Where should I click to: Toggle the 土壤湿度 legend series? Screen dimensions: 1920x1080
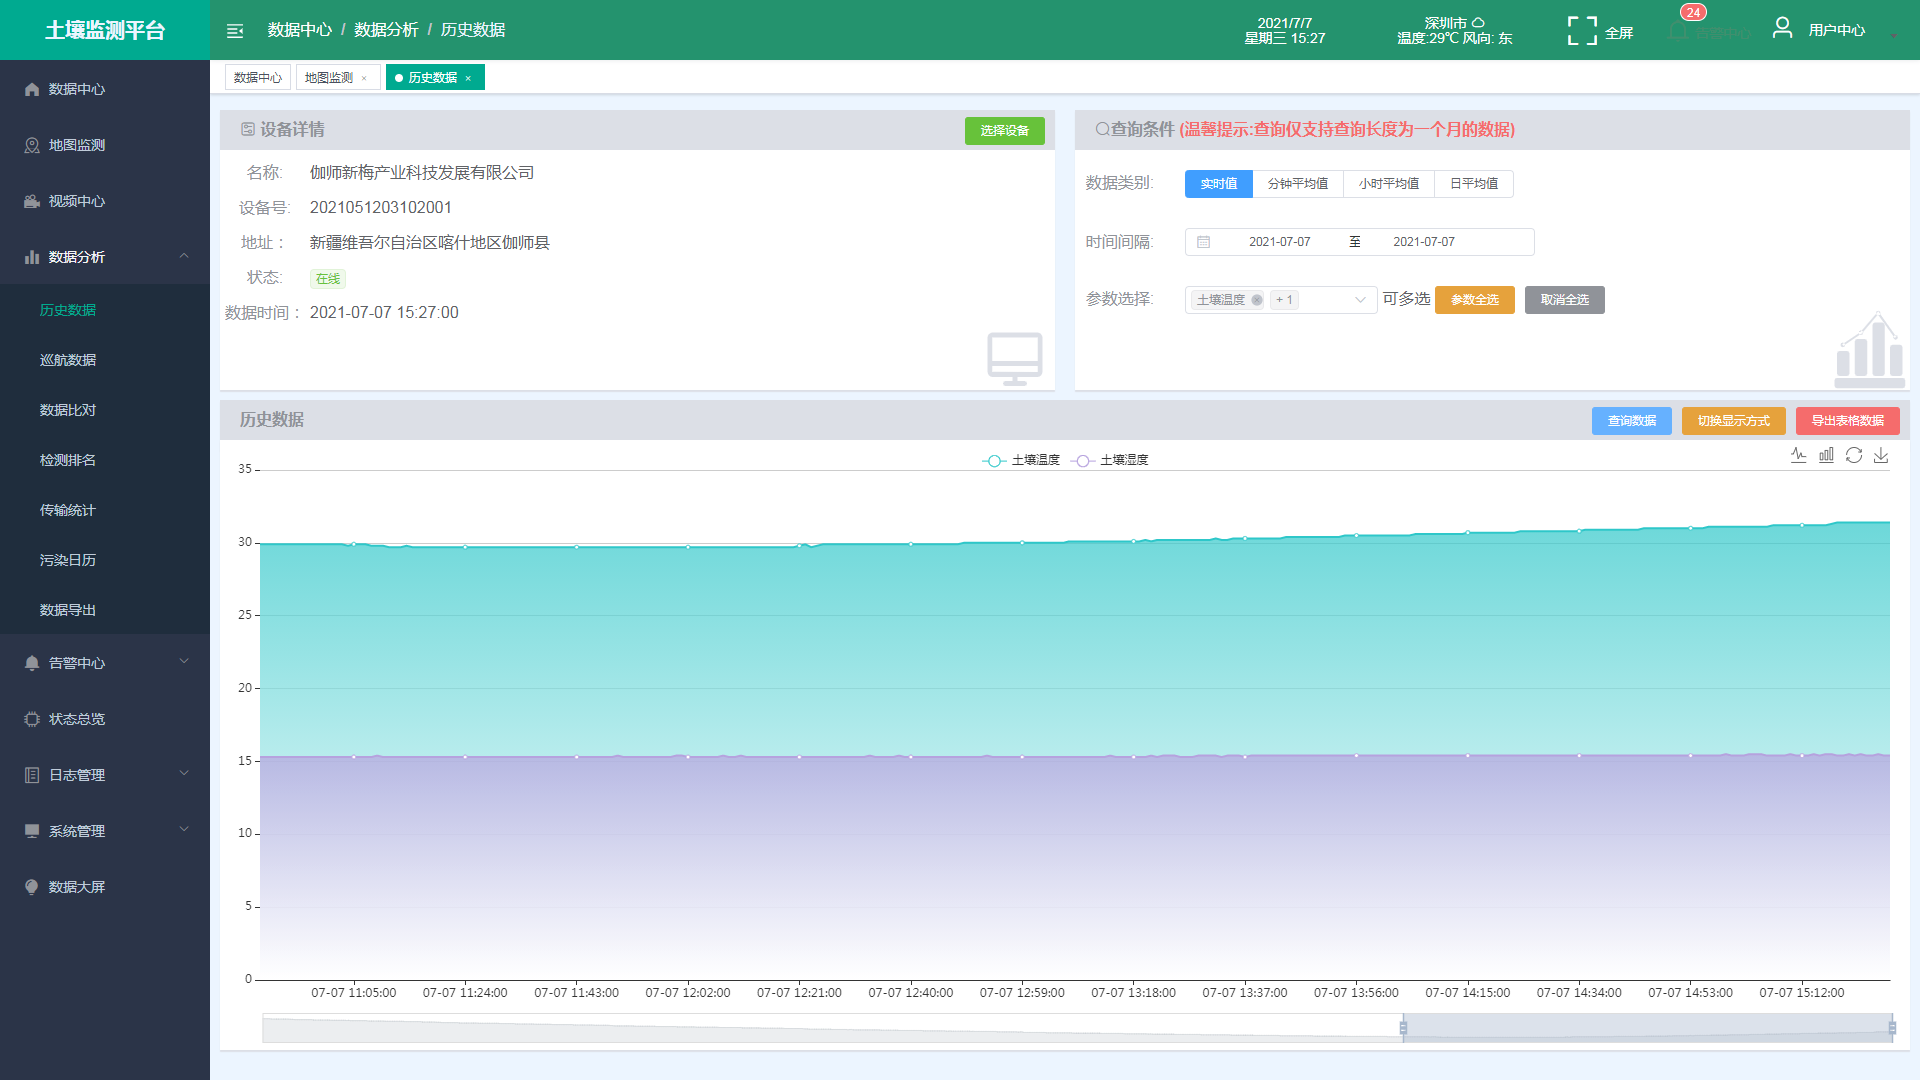pos(1110,460)
